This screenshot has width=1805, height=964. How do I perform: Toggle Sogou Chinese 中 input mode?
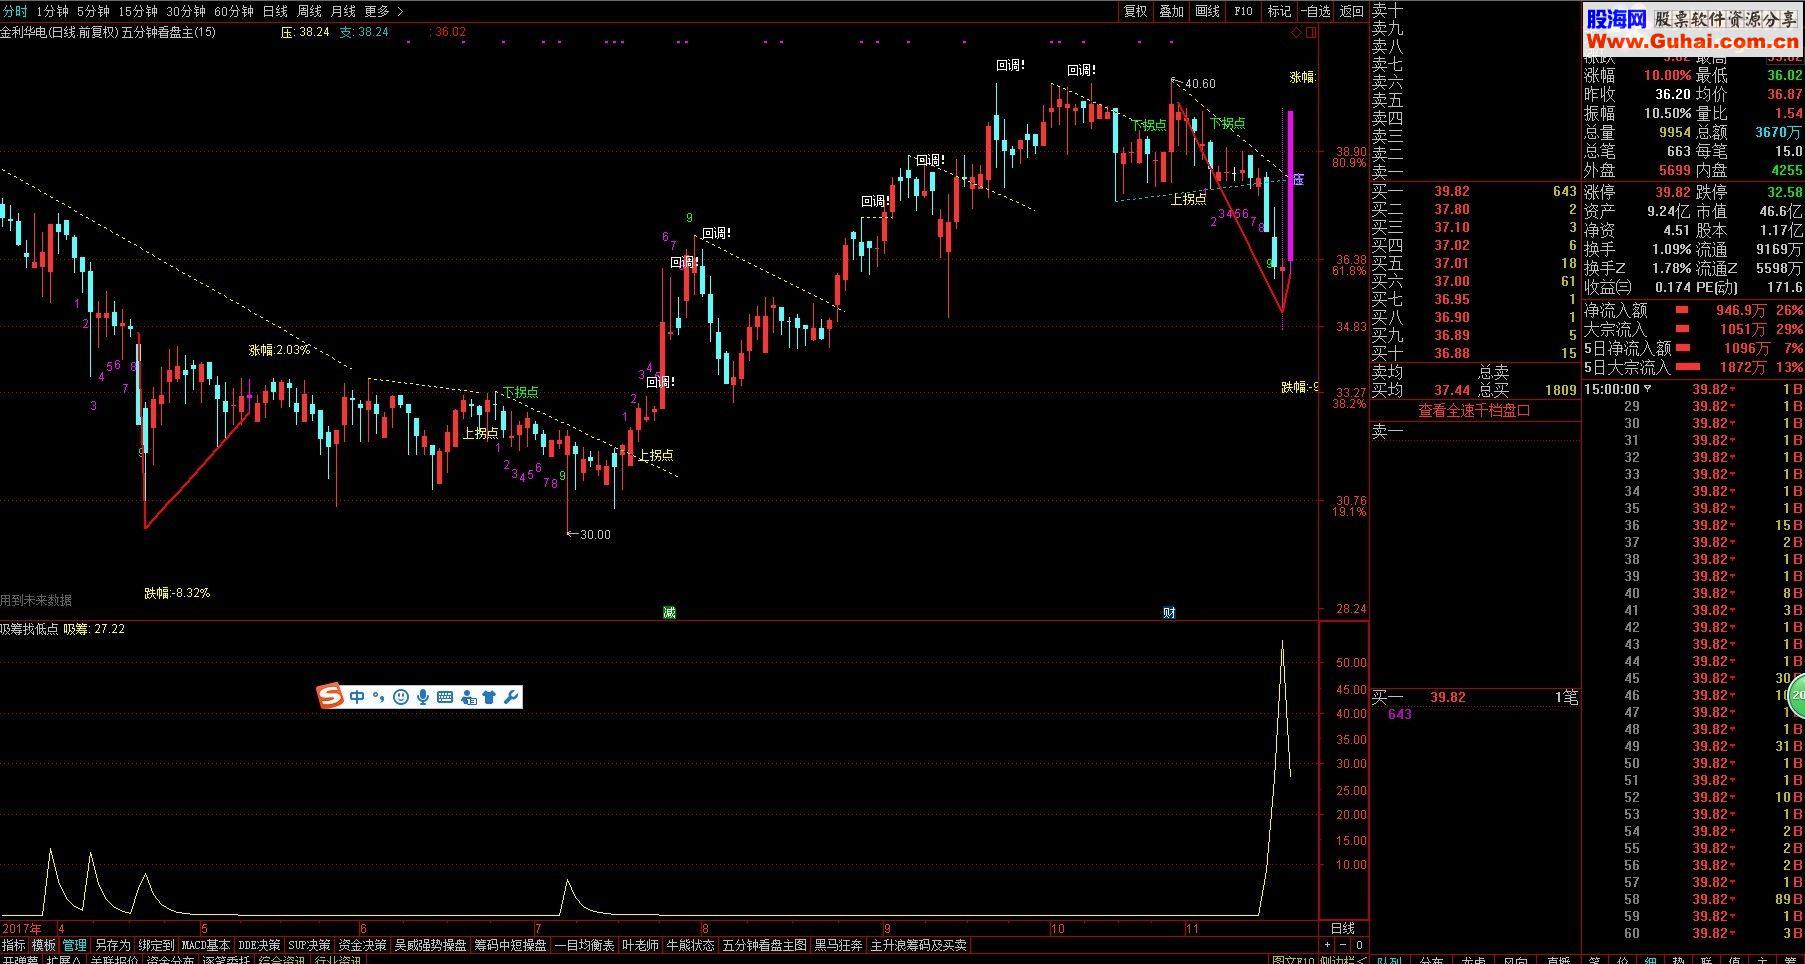[357, 696]
